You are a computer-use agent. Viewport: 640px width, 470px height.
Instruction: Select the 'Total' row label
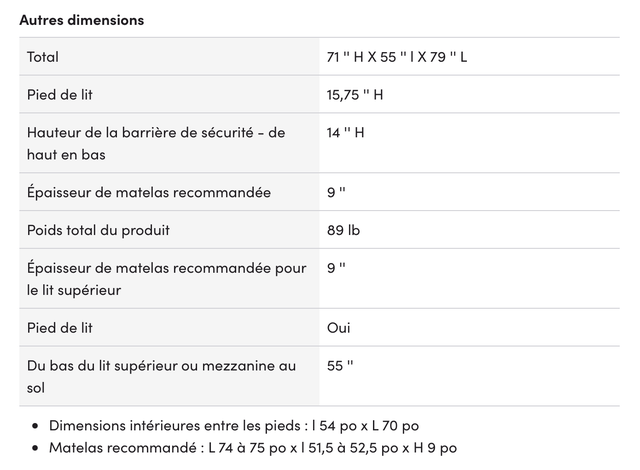click(43, 57)
